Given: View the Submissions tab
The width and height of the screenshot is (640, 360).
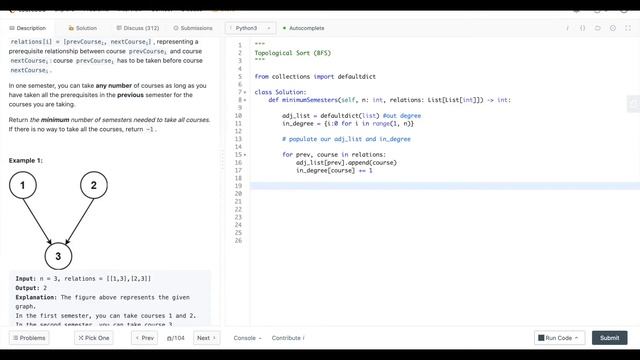Looking at the screenshot, I should [x=193, y=28].
